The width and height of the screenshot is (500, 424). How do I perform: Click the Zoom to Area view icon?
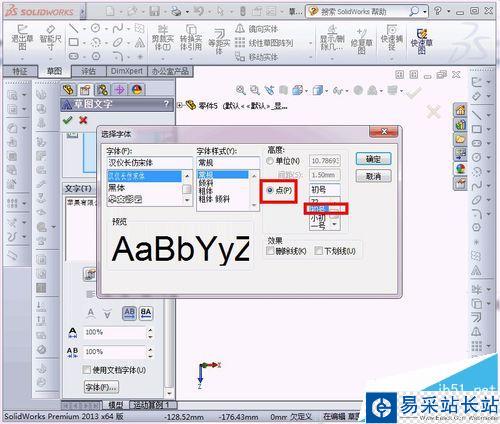255,90
